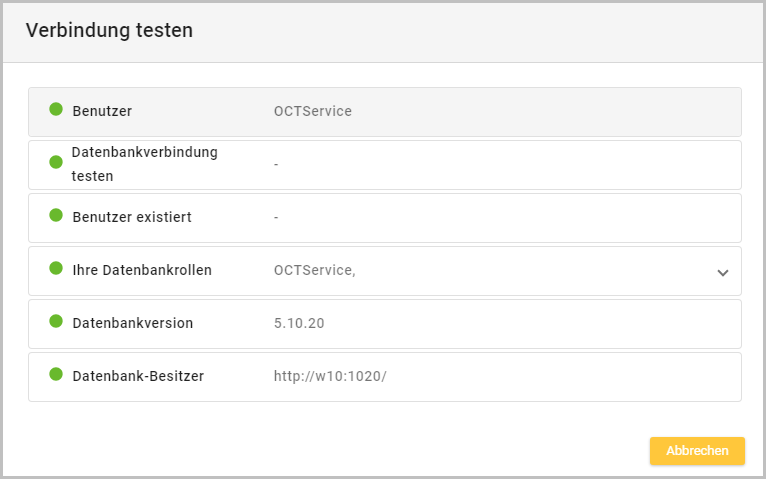The height and width of the screenshot is (479, 766).
Task: Click the green dot next to Benutzer existiert
Action: pyautogui.click(x=56, y=216)
